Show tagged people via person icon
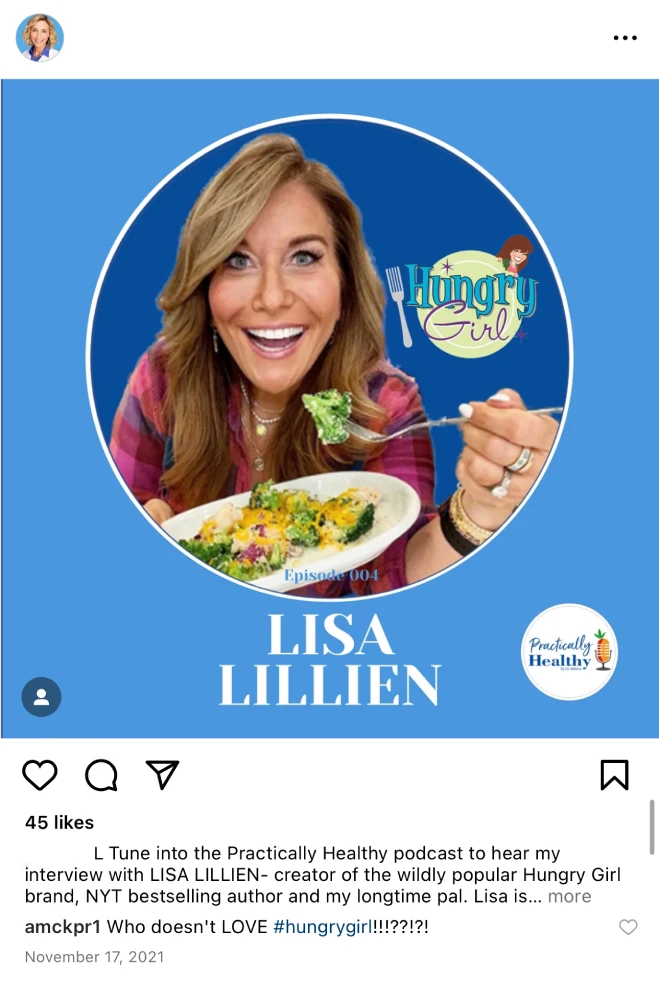The width and height of the screenshot is (659, 1000). point(41,696)
